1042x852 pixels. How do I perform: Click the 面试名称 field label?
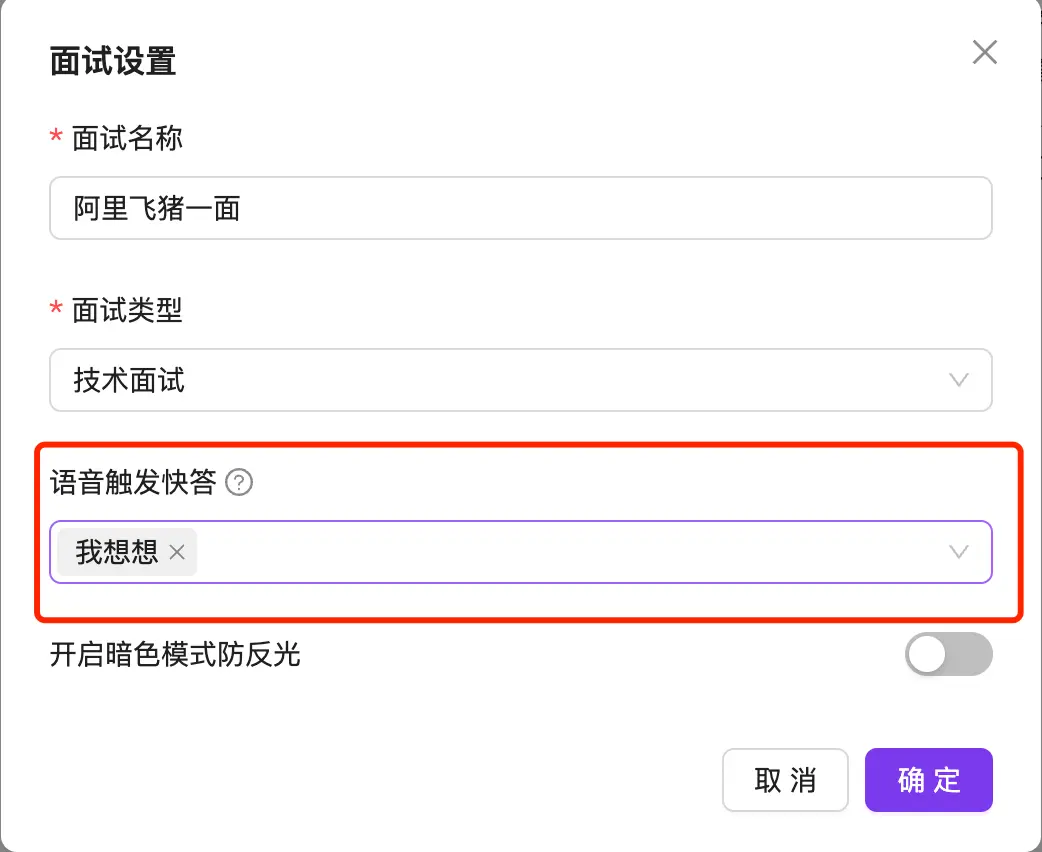click(x=127, y=138)
